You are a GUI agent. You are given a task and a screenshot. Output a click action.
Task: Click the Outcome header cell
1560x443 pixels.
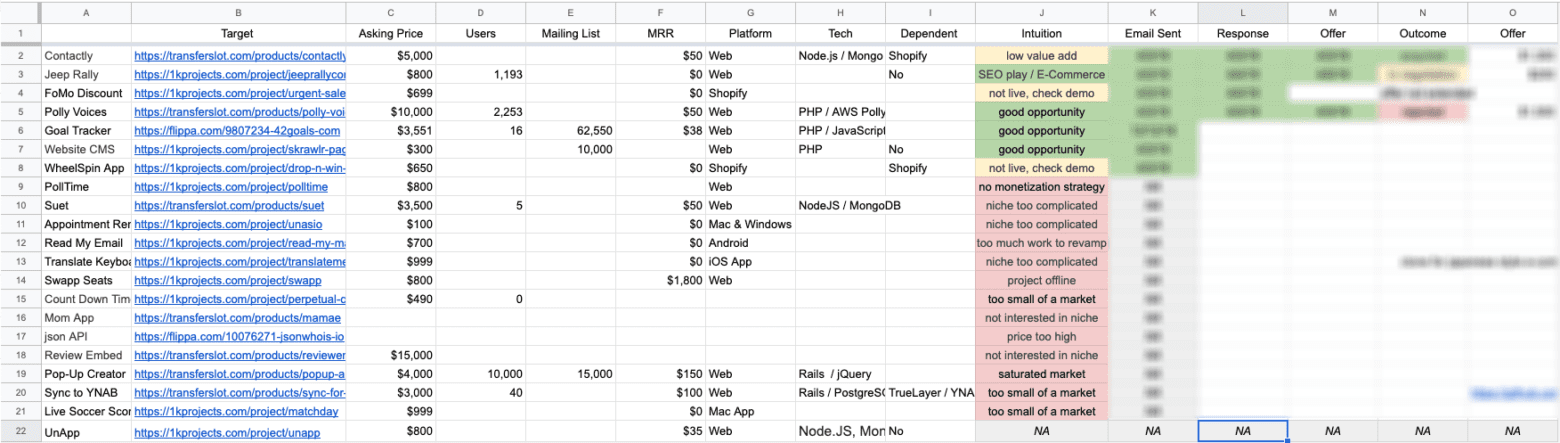[1422, 33]
